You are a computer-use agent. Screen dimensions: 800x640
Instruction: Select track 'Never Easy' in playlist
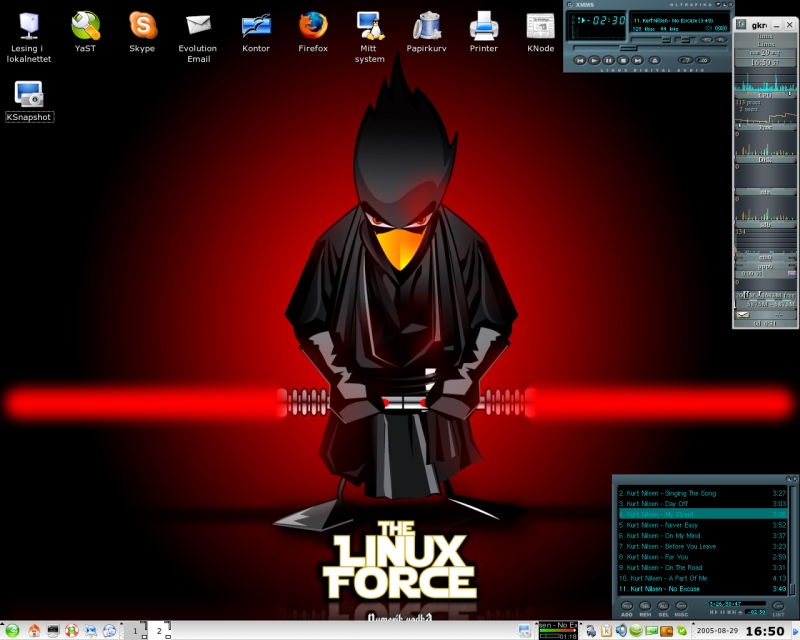703,525
